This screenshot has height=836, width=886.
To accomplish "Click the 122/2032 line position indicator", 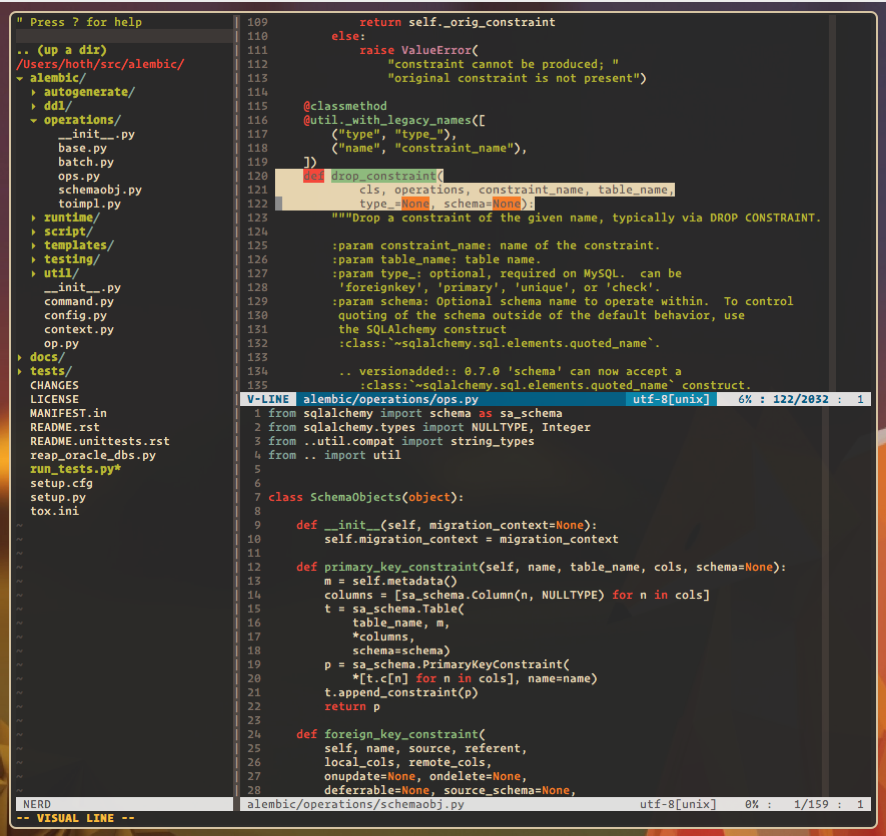I will (x=801, y=399).
